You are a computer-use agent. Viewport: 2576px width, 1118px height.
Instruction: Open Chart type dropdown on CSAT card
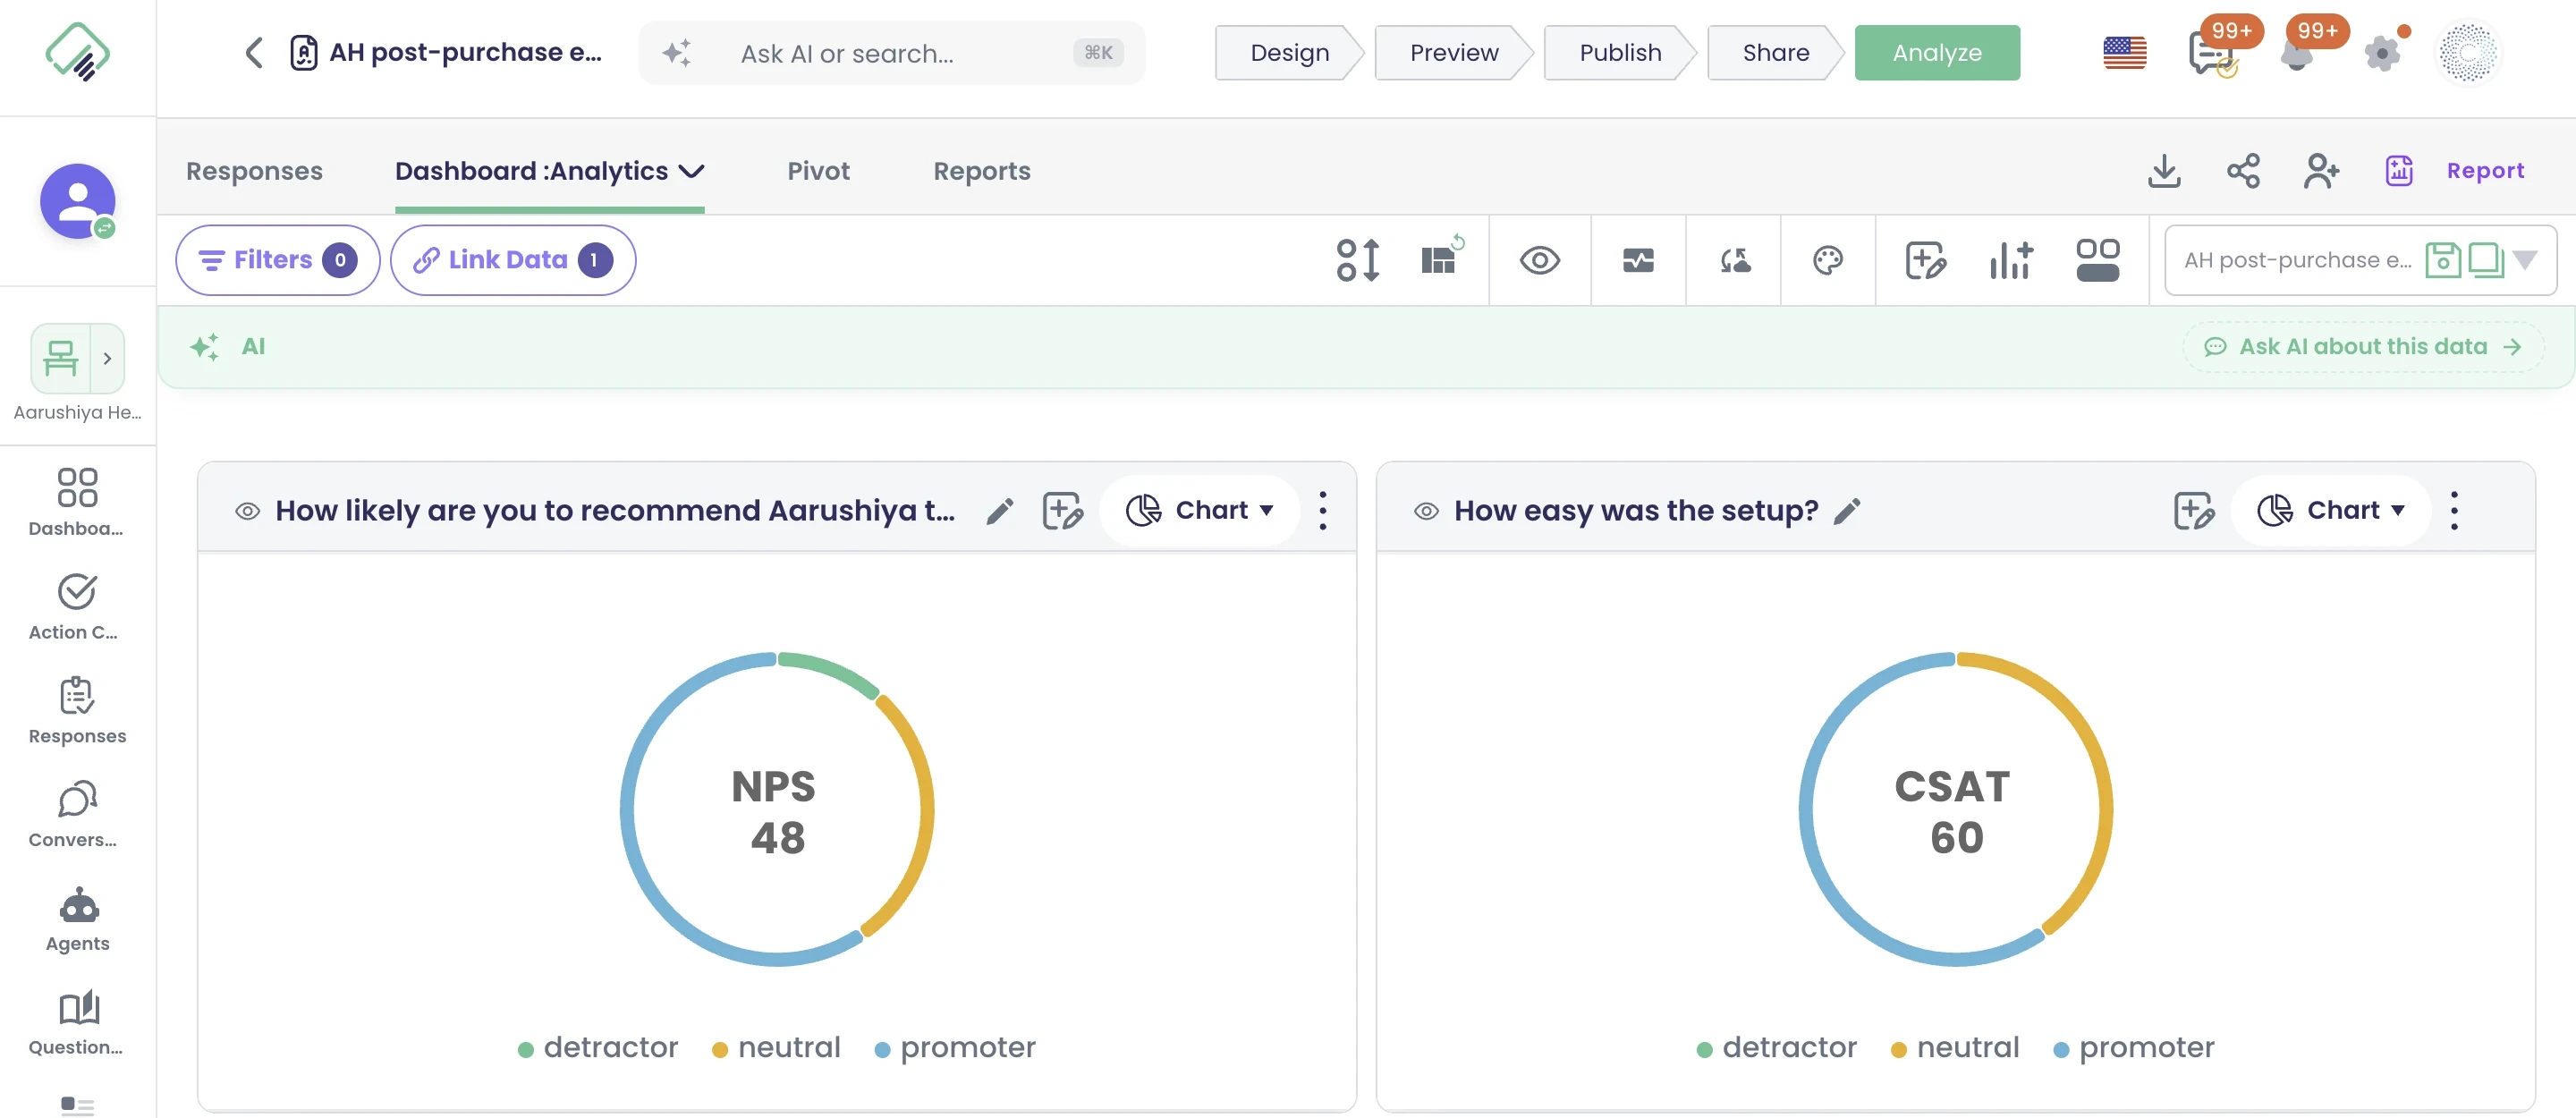pyautogui.click(x=2330, y=510)
